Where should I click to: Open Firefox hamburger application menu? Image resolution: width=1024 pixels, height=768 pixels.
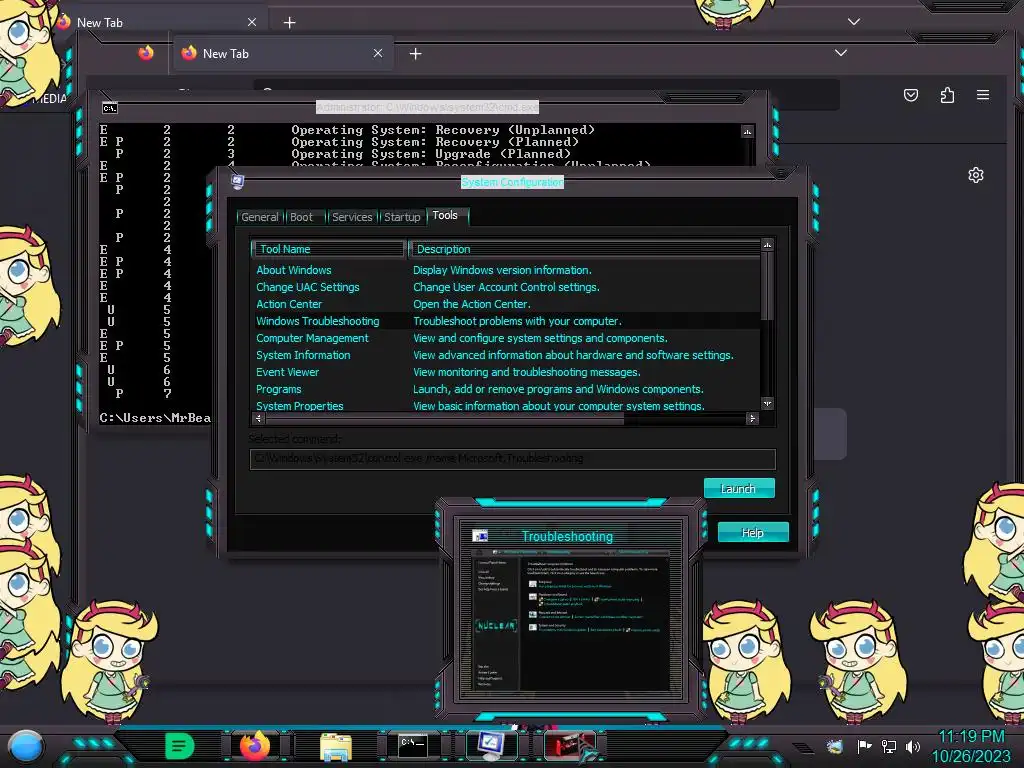[983, 95]
